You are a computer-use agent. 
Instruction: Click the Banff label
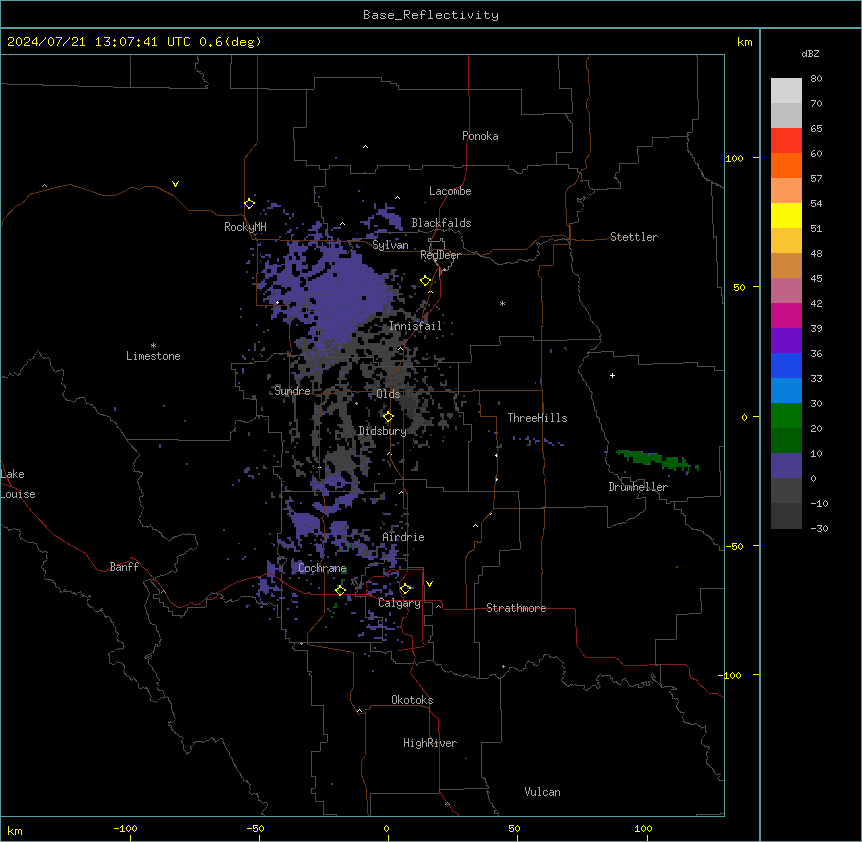[124, 567]
